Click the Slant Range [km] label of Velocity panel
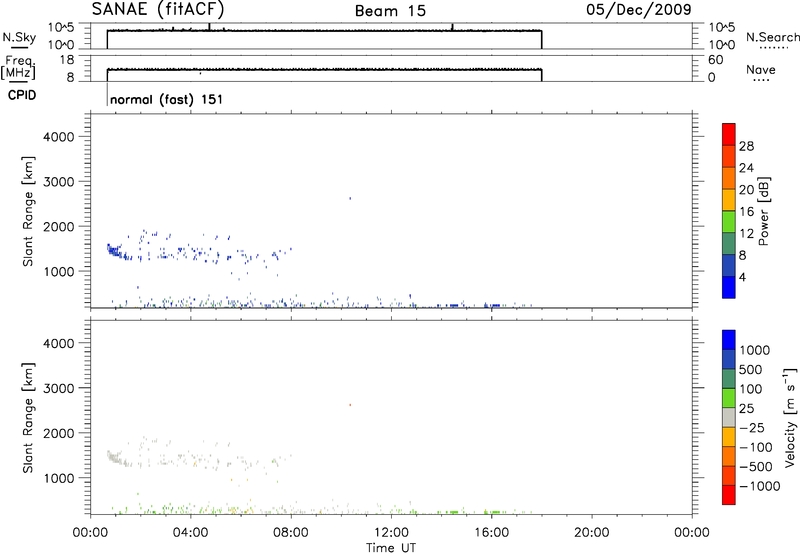The image size is (800, 554). pos(28,418)
